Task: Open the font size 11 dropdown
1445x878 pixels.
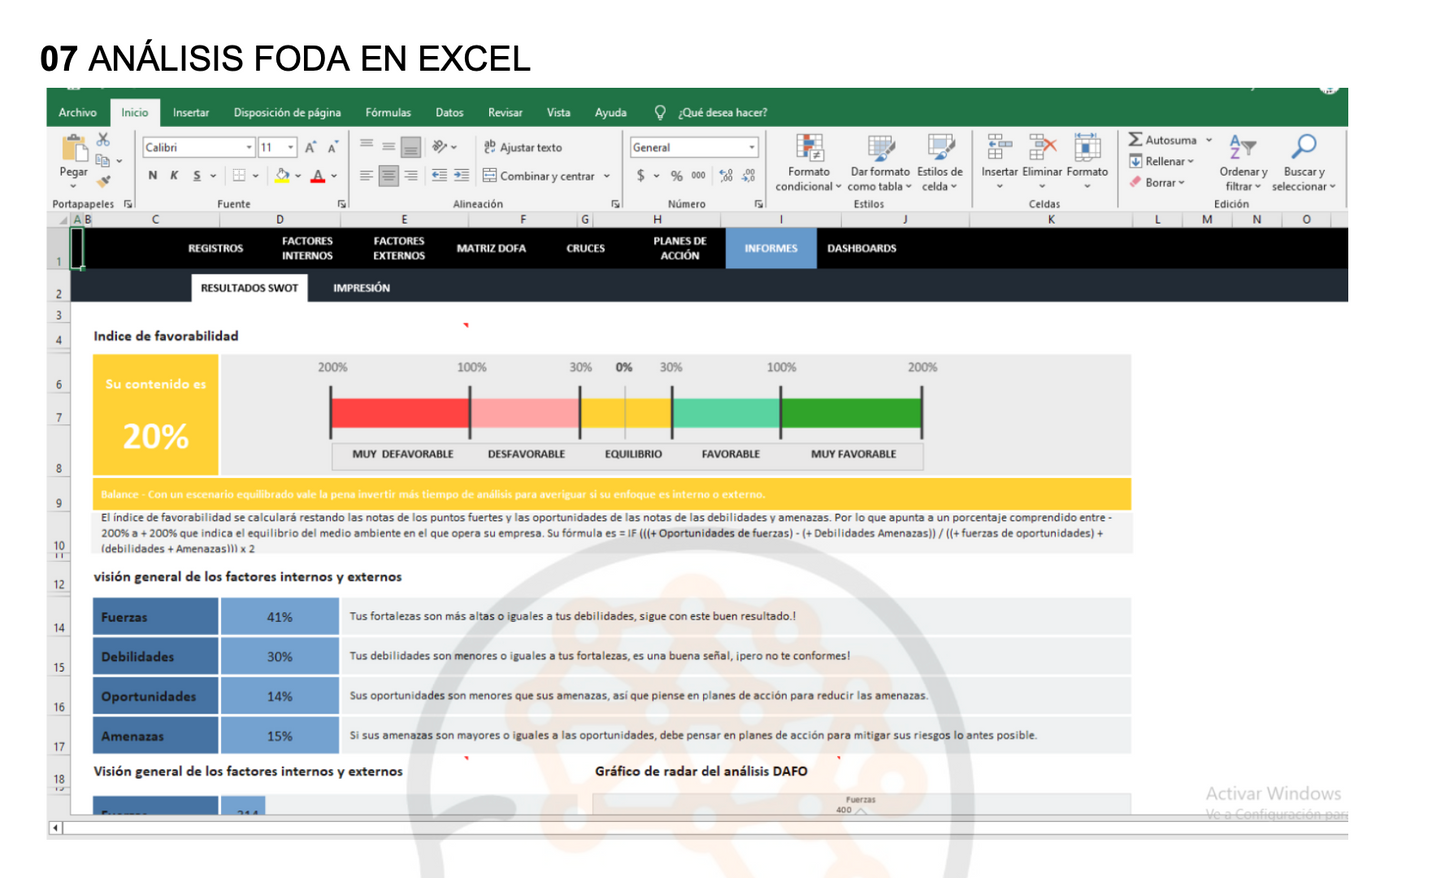Action: pos(290,147)
